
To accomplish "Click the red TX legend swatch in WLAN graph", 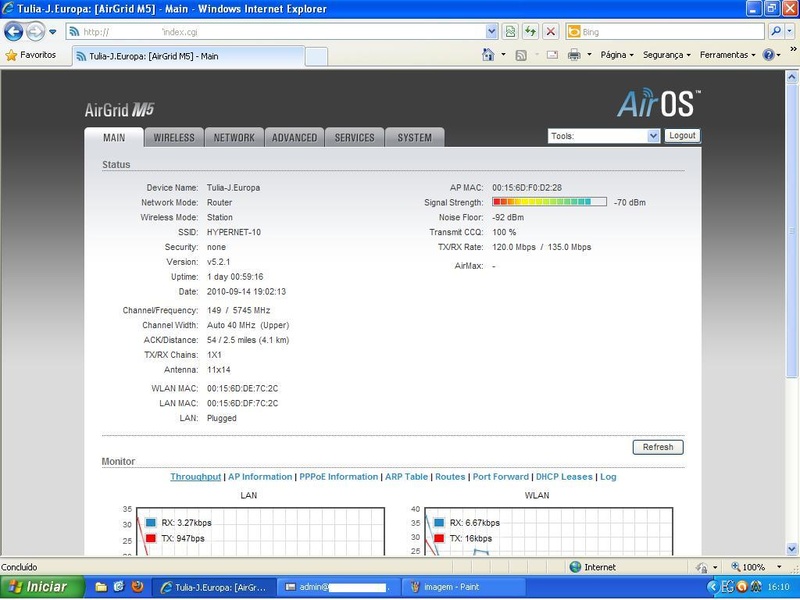I will tap(439, 538).
